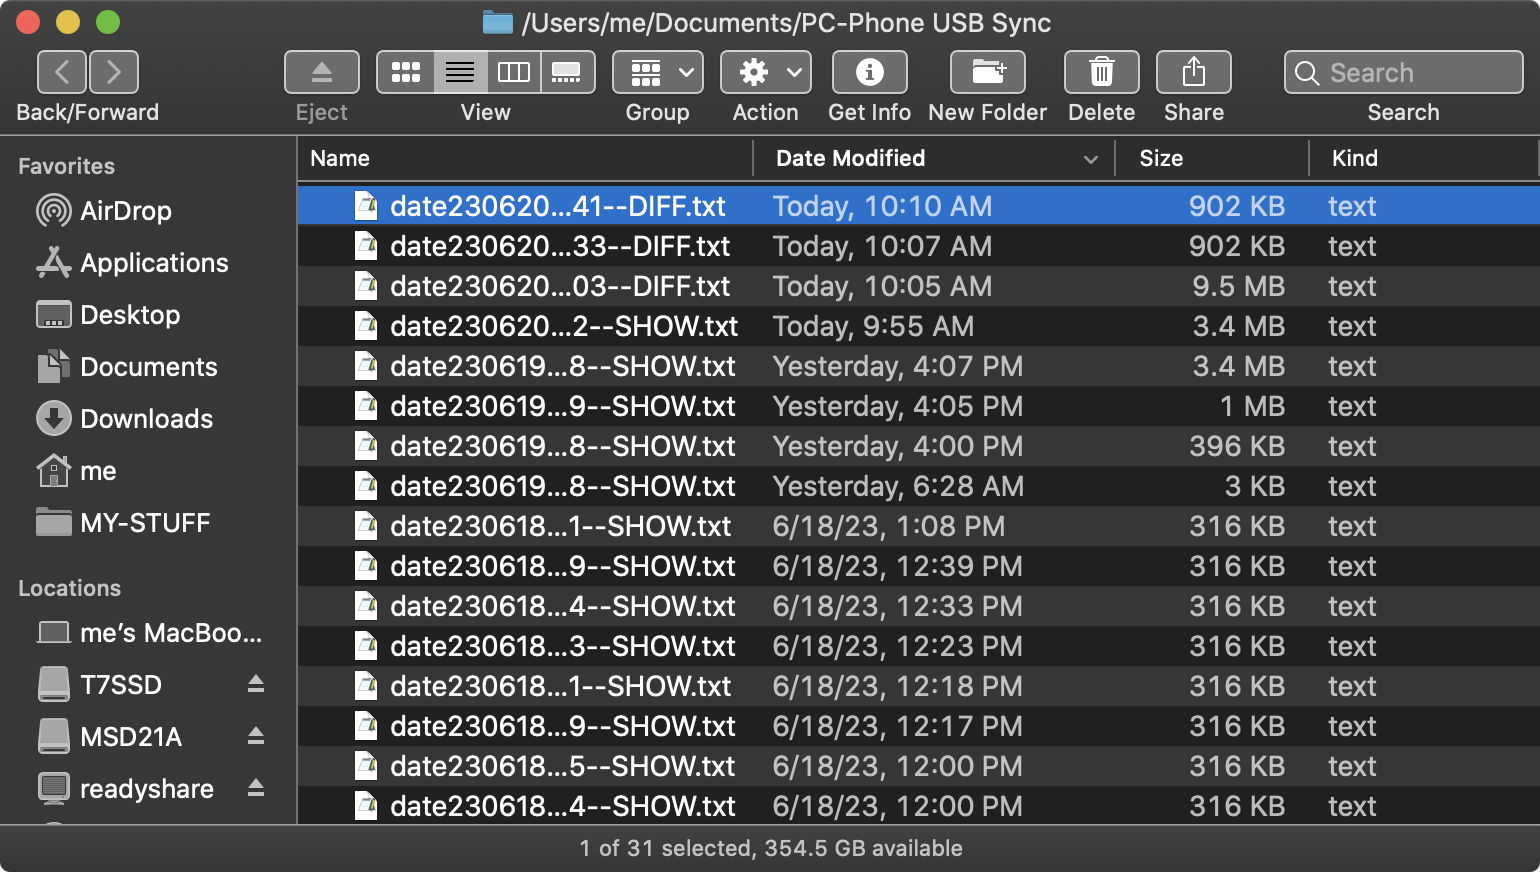Select file modified Yesterday, 4:00 PM
Screen dimensions: 1540x872
[918, 446]
